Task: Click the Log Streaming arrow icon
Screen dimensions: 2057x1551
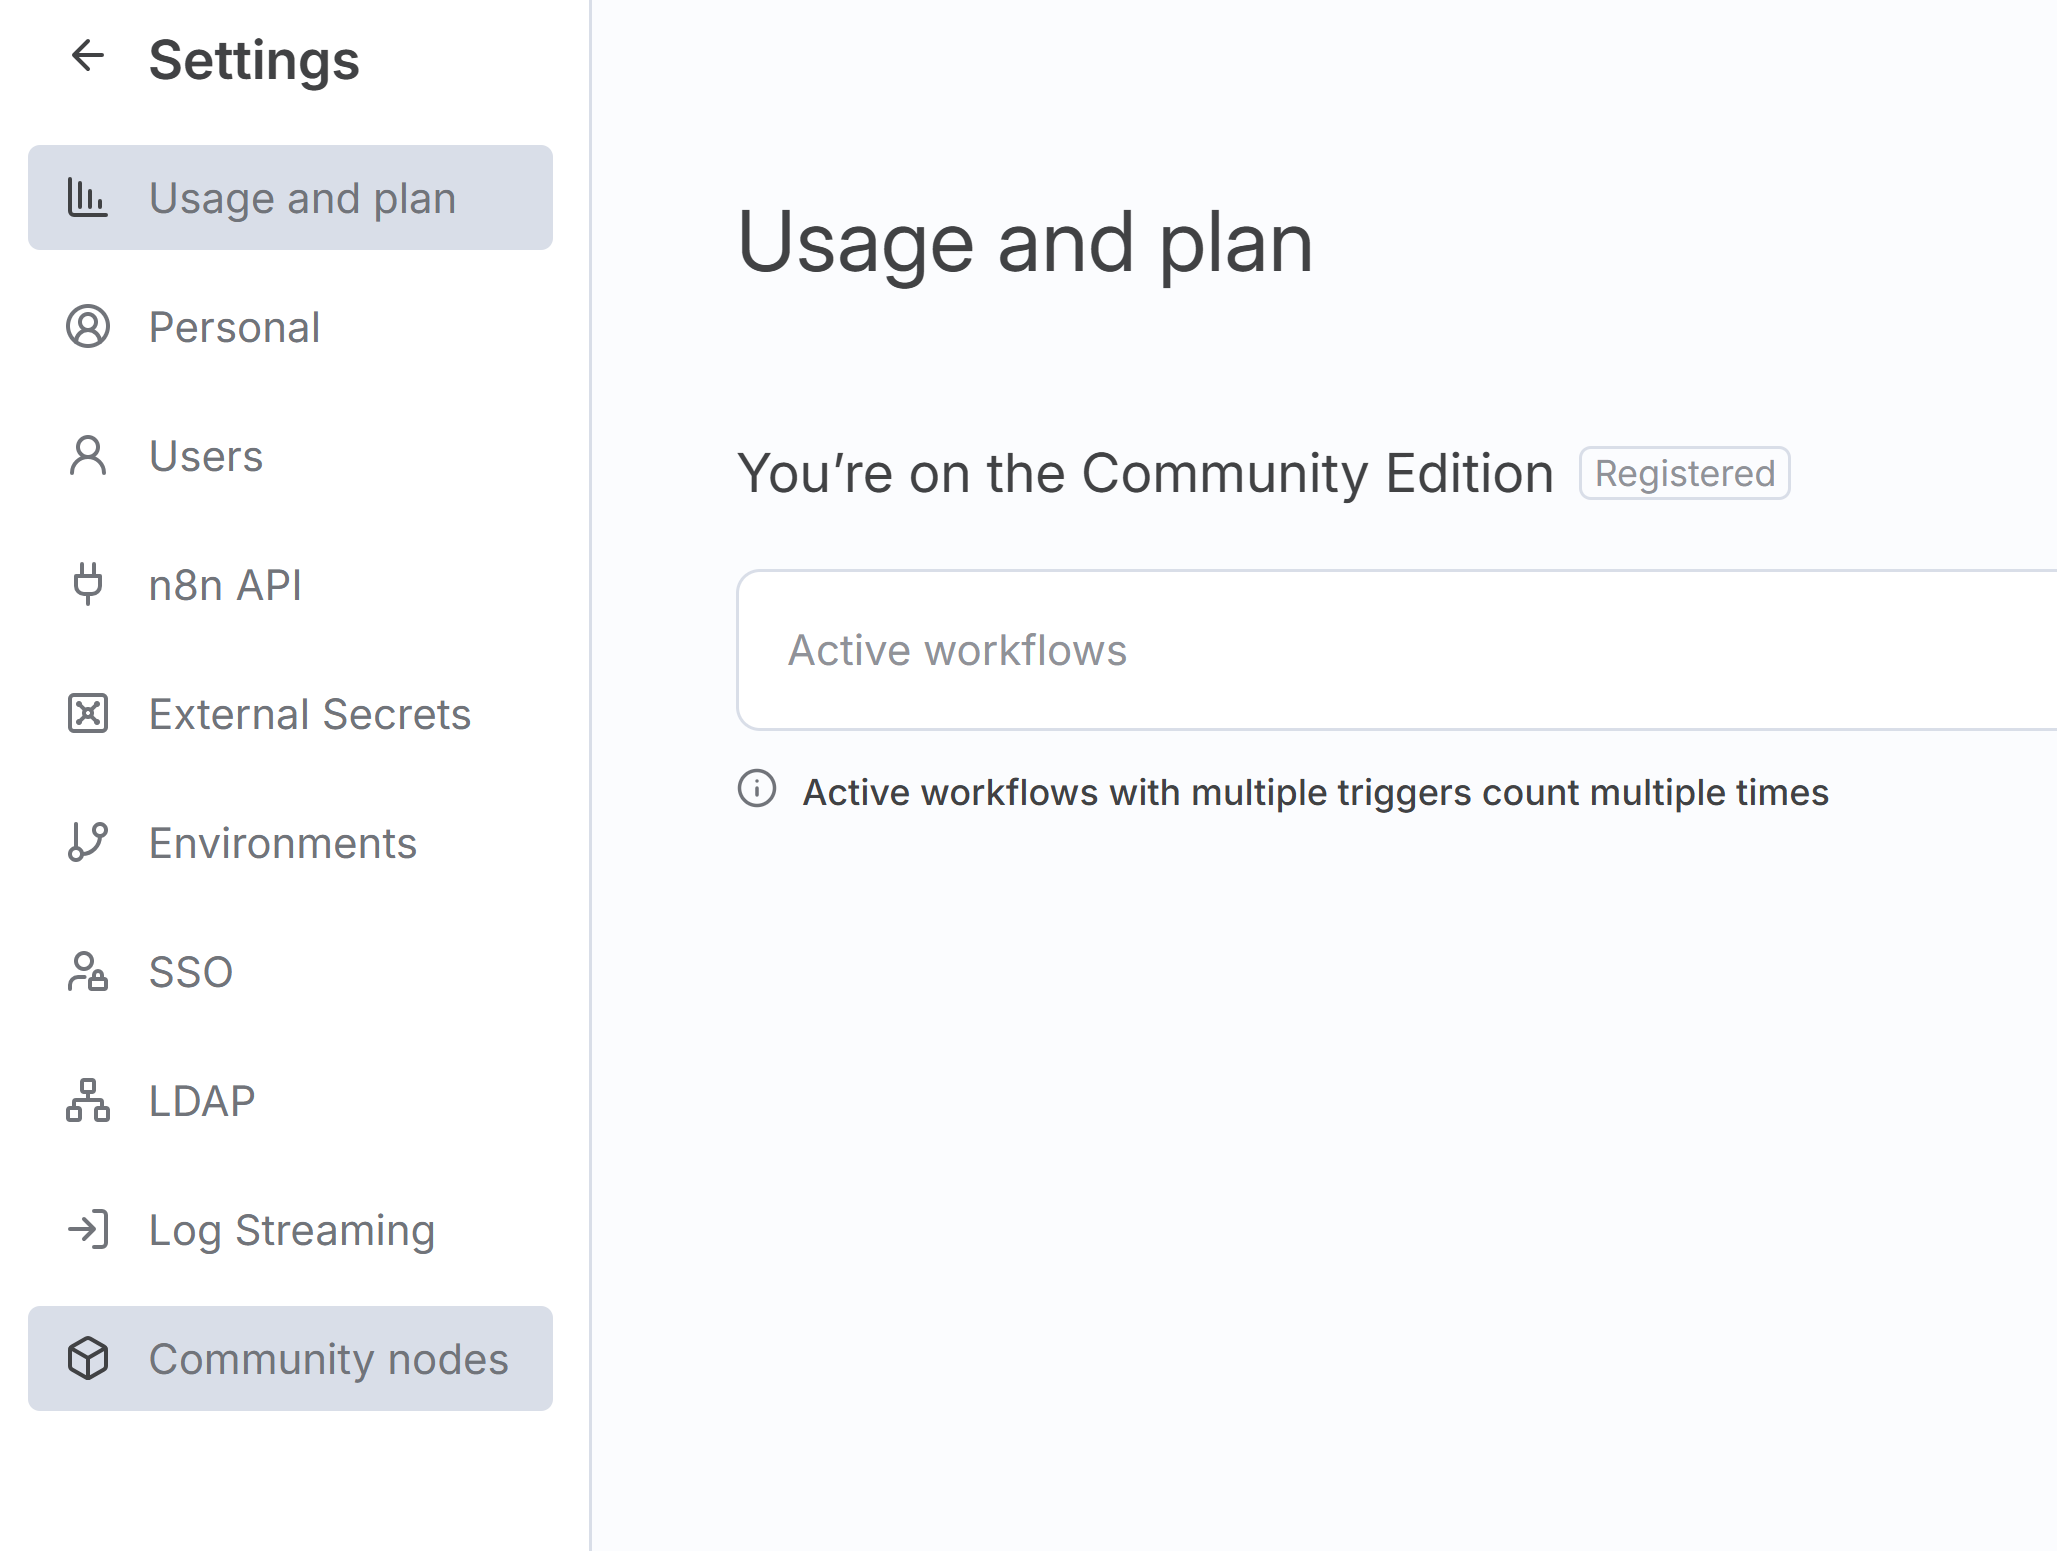Action: coord(87,1229)
